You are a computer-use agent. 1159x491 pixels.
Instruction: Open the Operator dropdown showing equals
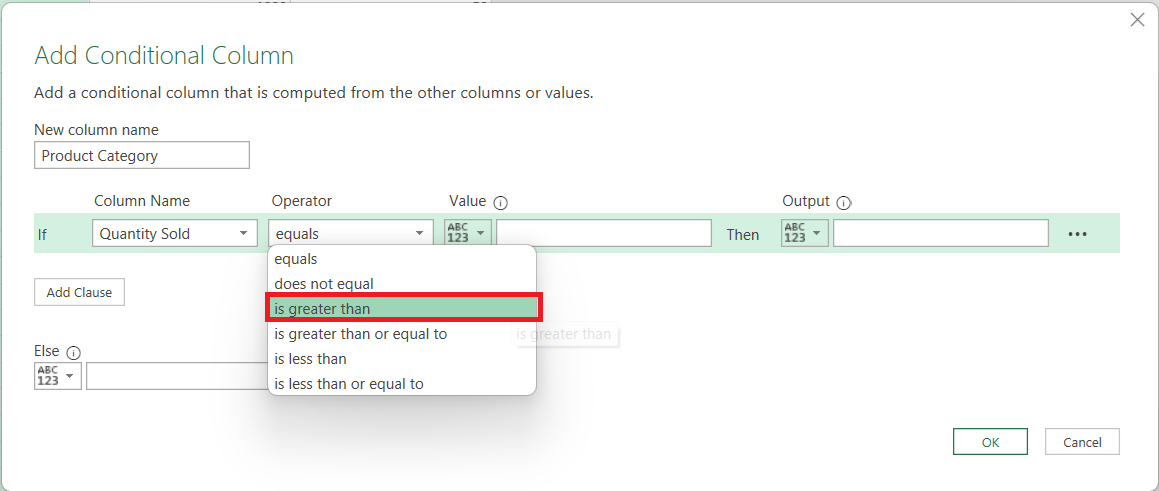pyautogui.click(x=351, y=233)
